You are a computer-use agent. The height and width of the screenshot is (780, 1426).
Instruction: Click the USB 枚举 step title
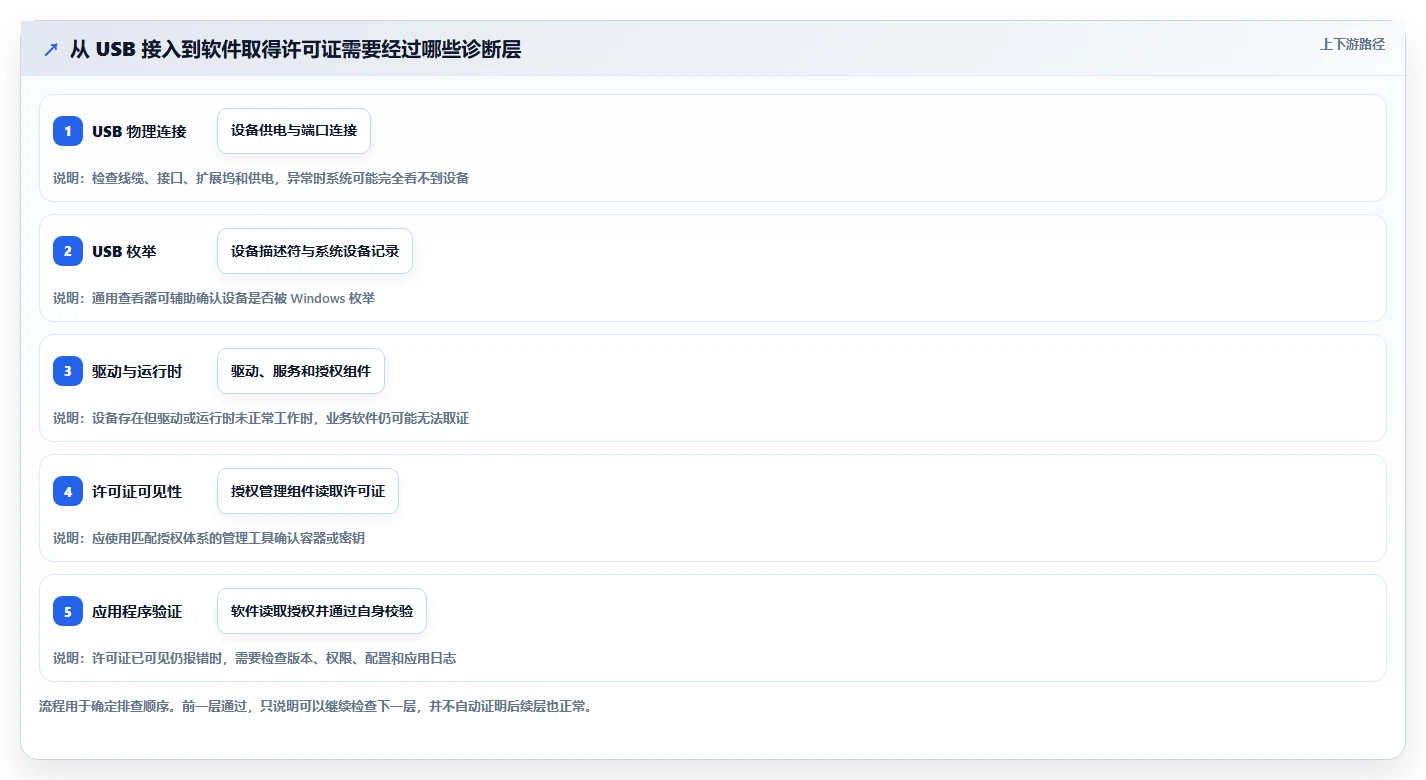(124, 251)
